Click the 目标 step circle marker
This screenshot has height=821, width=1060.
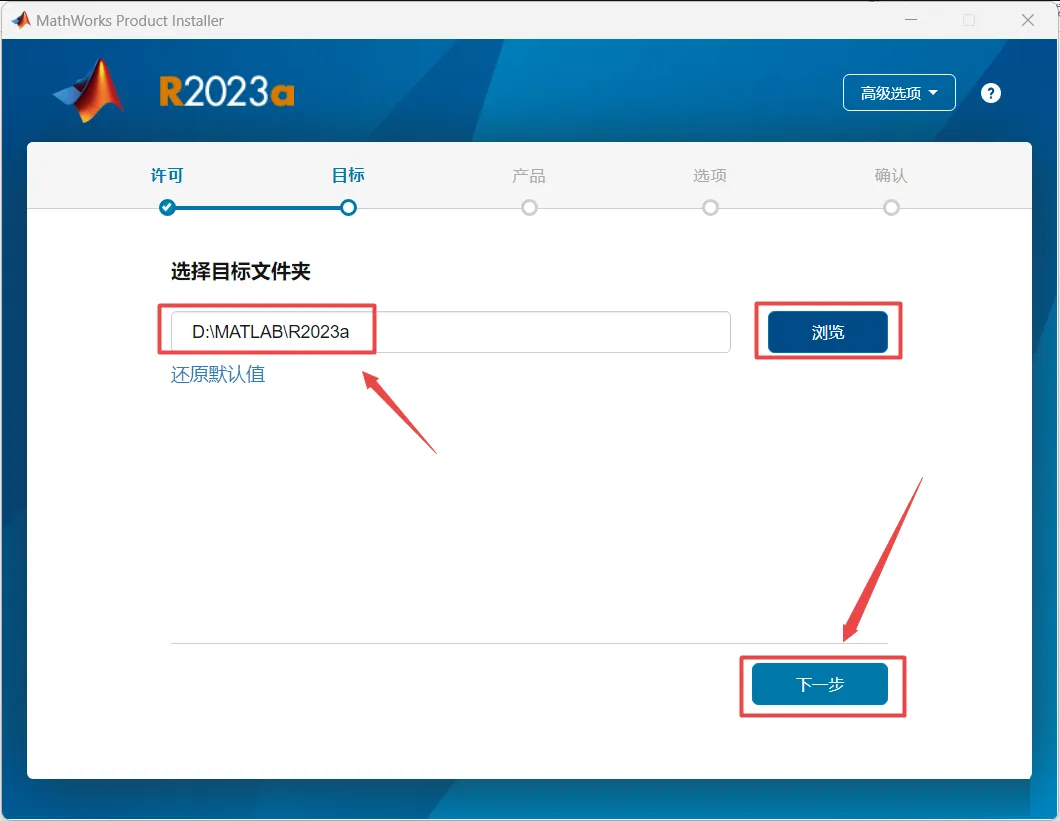tap(348, 208)
